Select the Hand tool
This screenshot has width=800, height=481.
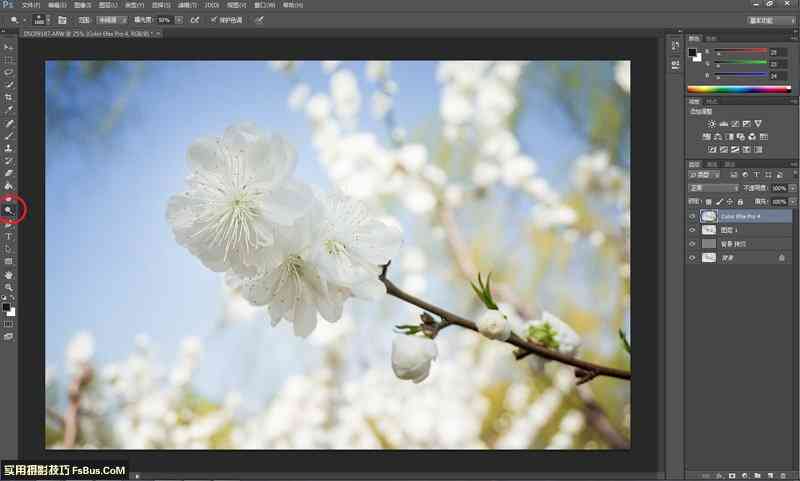[x=9, y=274]
